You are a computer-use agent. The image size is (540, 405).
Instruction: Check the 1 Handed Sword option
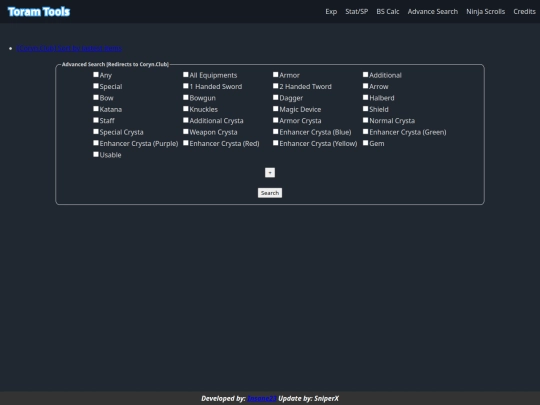point(186,86)
